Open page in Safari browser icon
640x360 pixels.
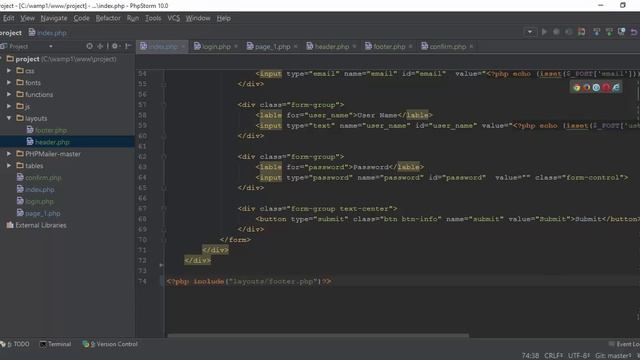click(596, 87)
